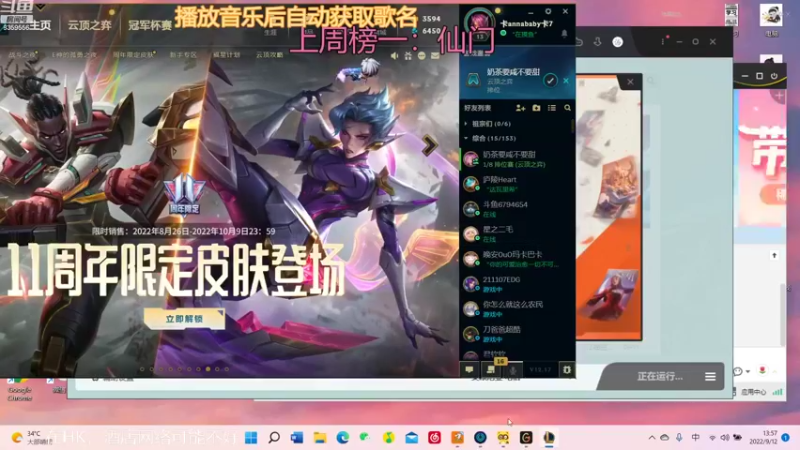Image resolution: width=800 pixels, height=450 pixels.
Task: Collapse the 综合 (15/153) friend group
Action: (x=490, y=138)
